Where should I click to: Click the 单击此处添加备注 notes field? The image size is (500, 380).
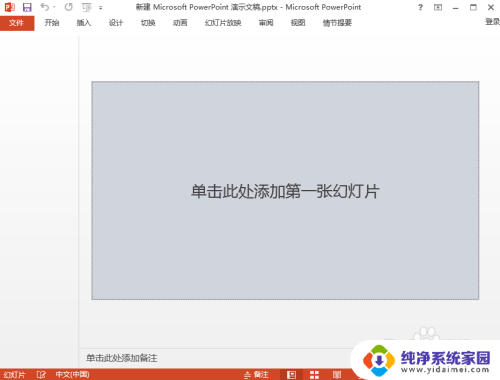click(122, 358)
